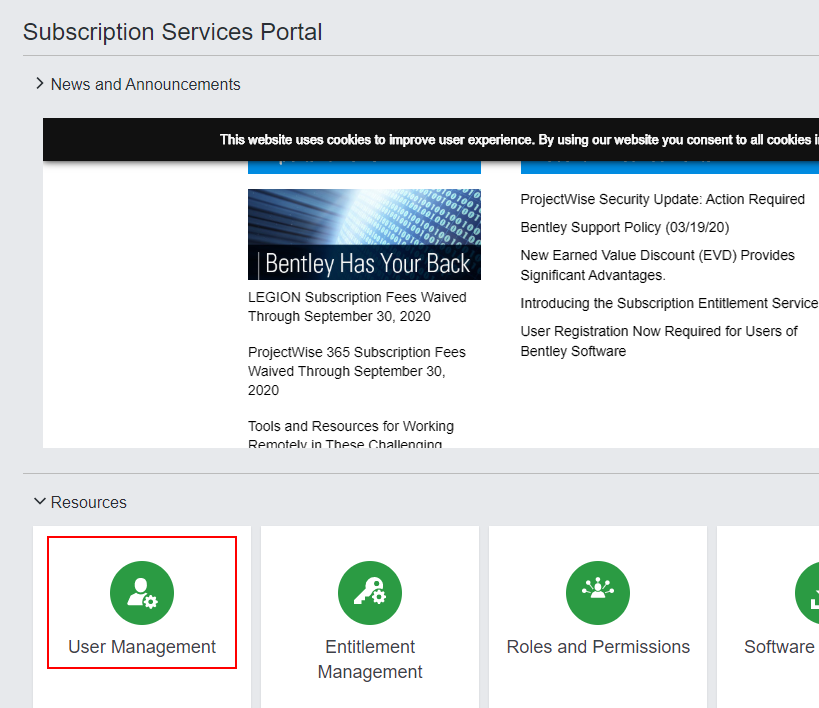The image size is (819, 708).
Task: Collapse the Resources section
Action: [40, 502]
